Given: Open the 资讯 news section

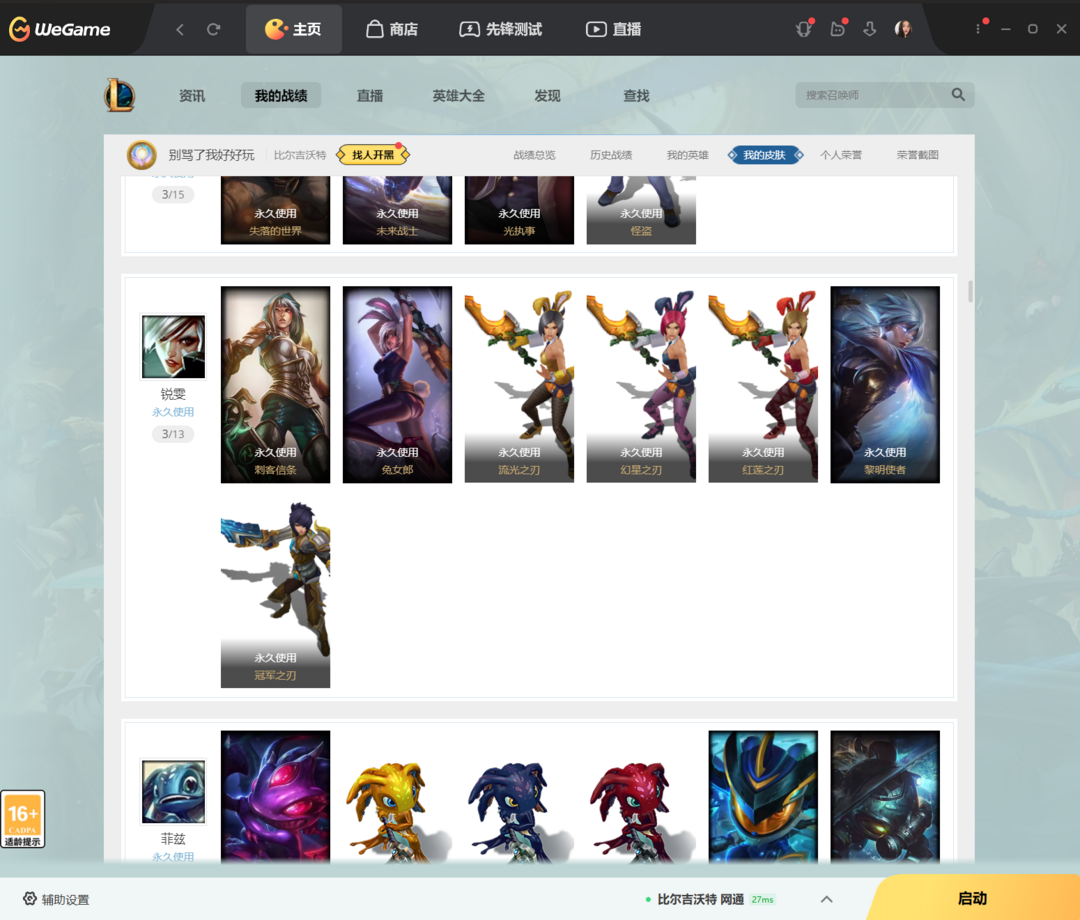Looking at the screenshot, I should coord(191,96).
